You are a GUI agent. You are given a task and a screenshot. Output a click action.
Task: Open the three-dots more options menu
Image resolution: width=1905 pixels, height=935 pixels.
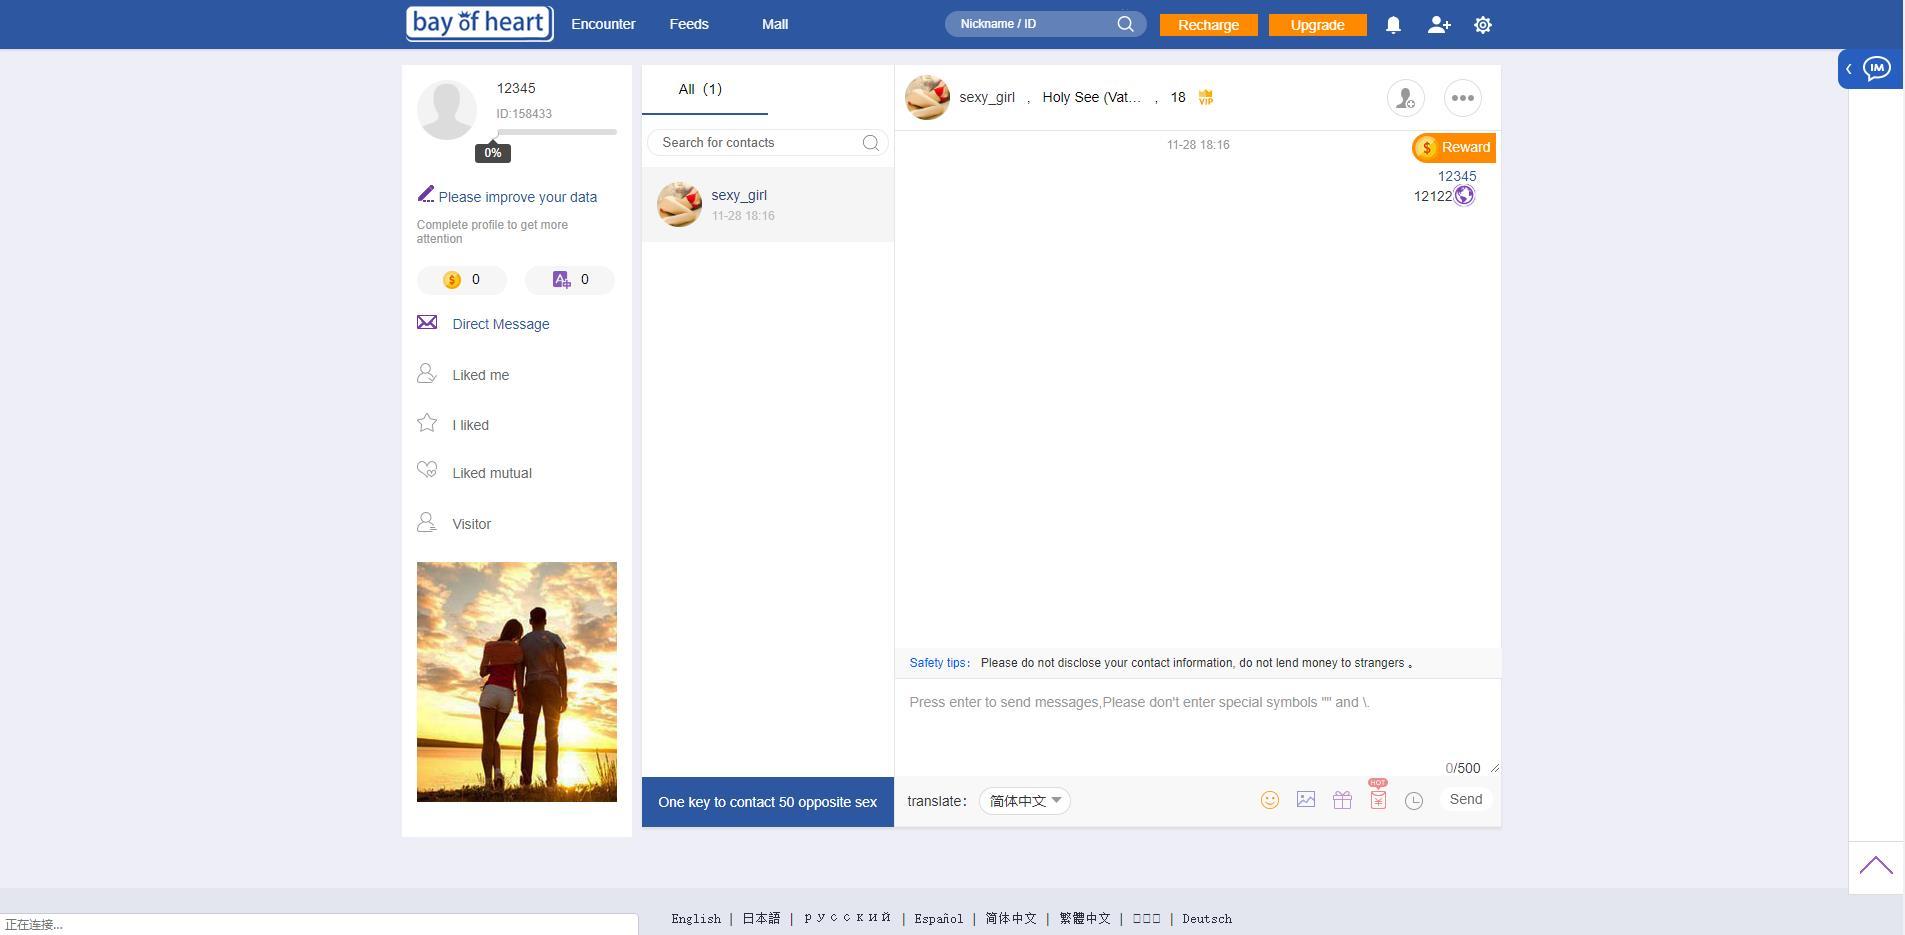tap(1462, 98)
